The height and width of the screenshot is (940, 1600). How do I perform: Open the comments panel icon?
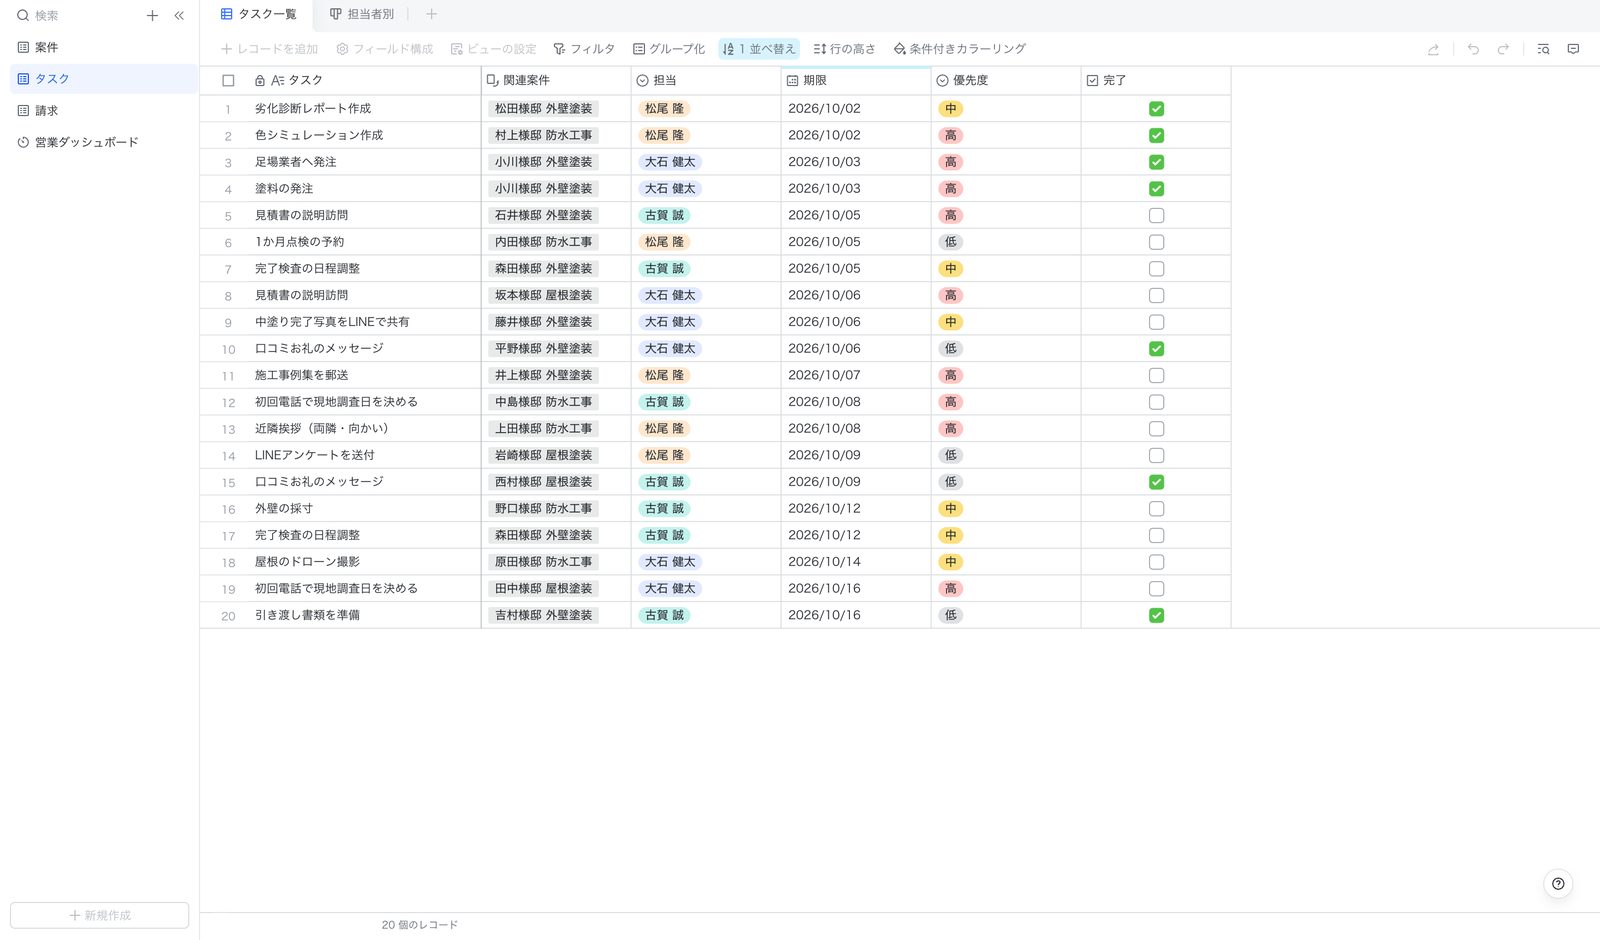(1573, 49)
